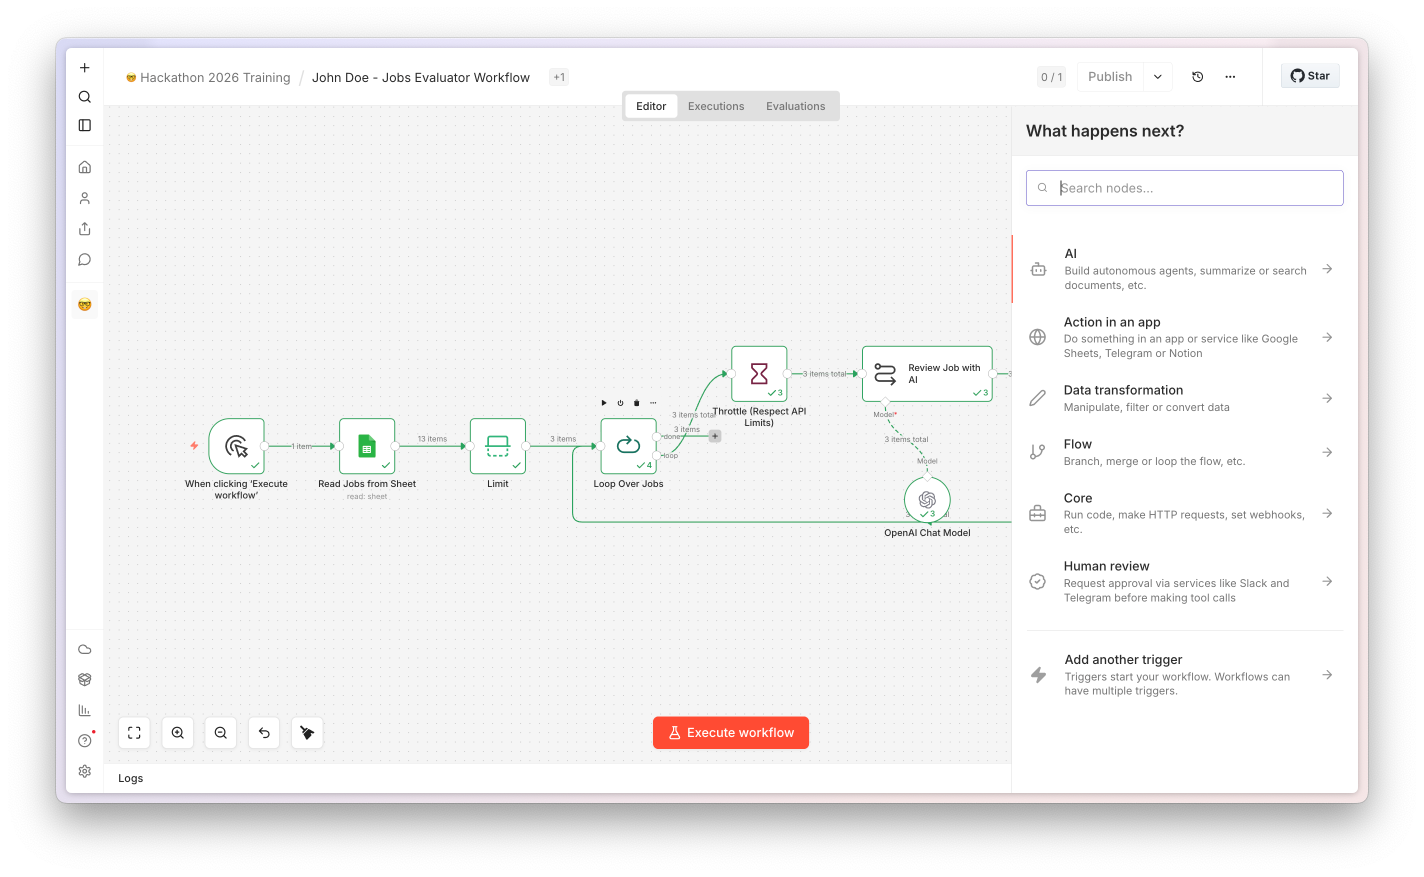Open the search icon in left sidebar
The width and height of the screenshot is (1424, 877).
click(85, 97)
